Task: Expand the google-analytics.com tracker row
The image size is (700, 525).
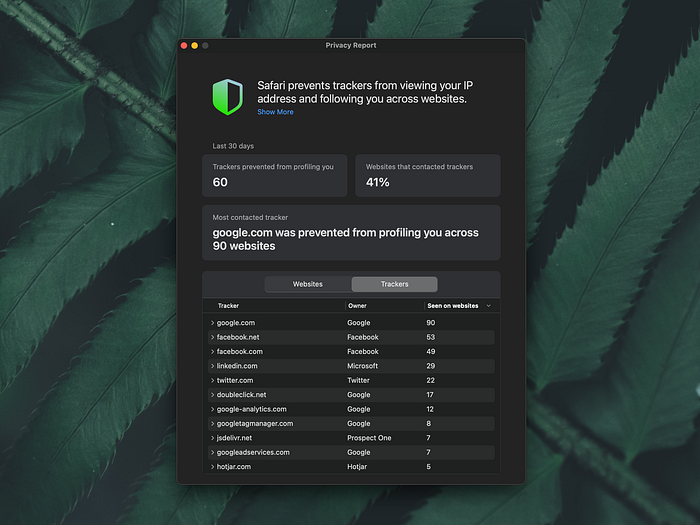Action: click(x=212, y=409)
